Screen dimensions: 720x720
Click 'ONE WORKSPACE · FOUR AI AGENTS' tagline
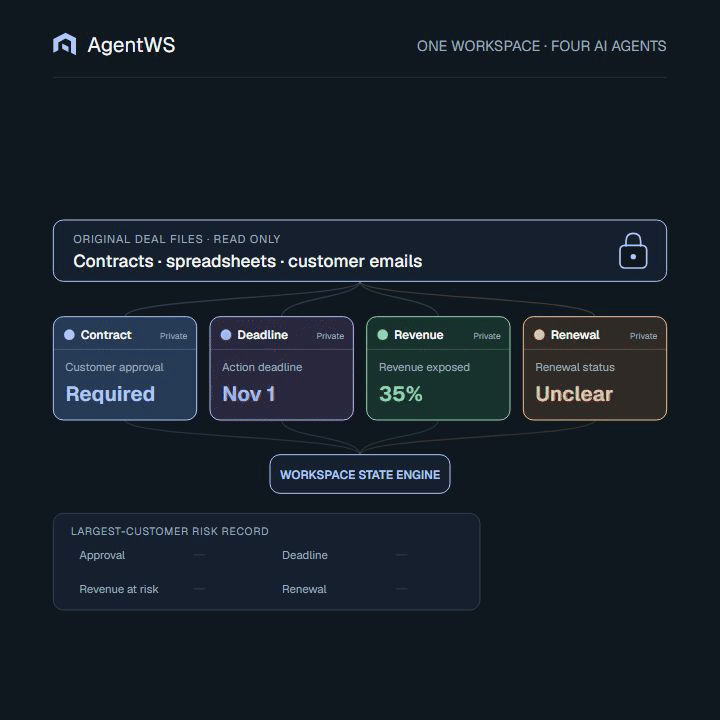541,46
